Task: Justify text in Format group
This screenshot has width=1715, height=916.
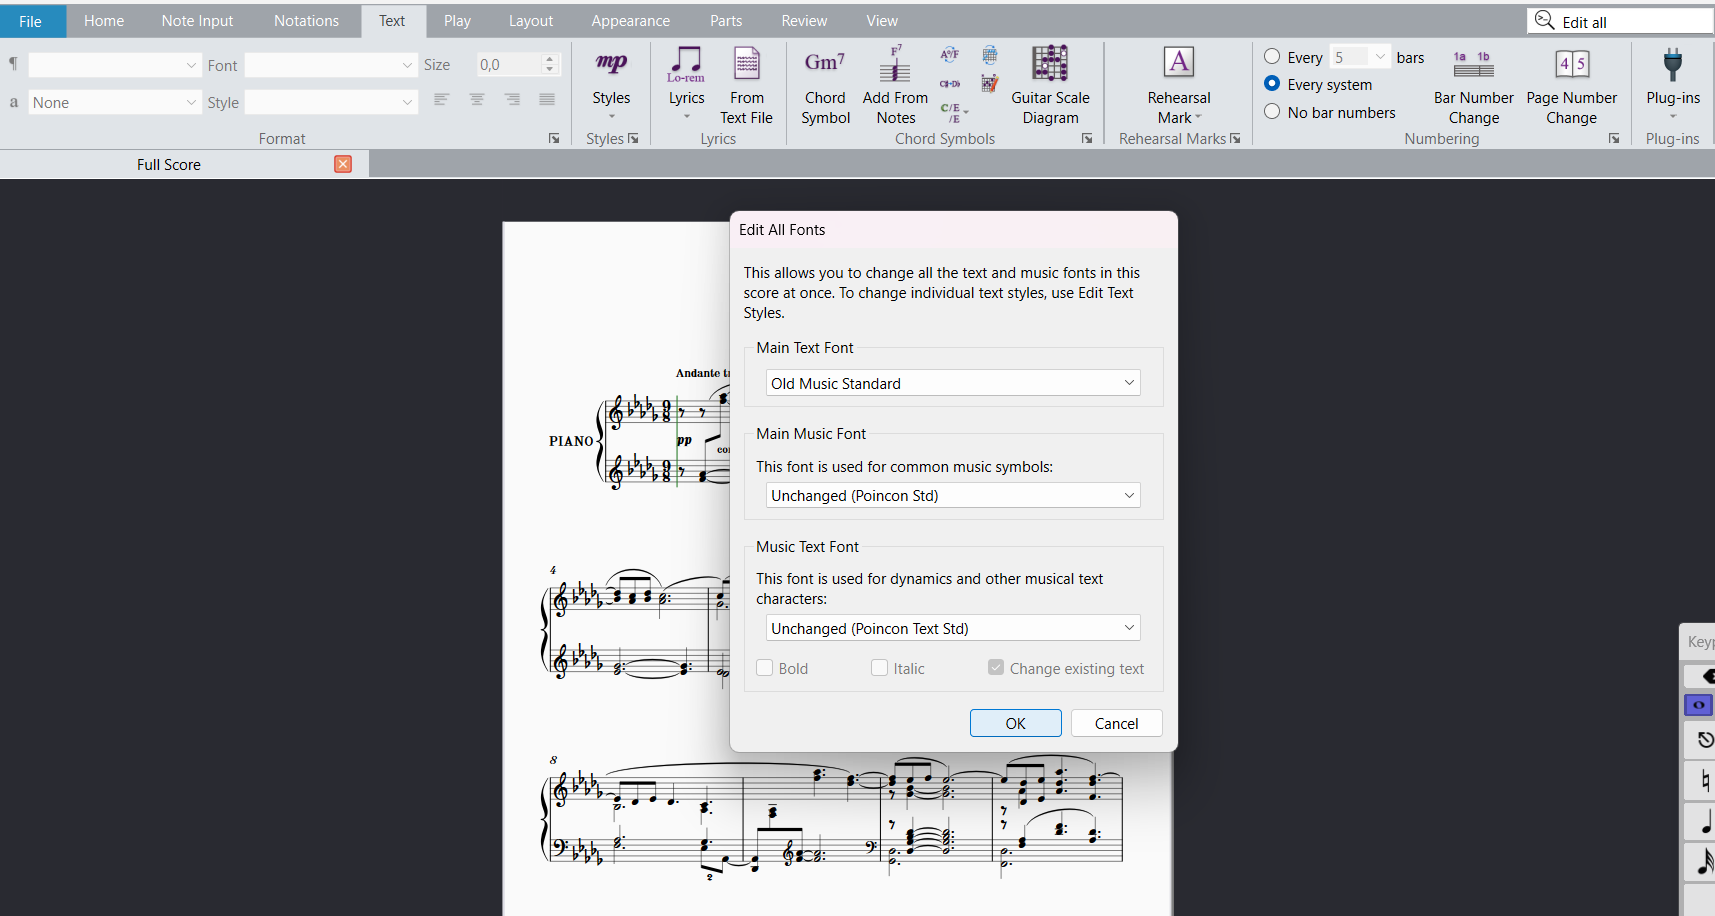Action: (547, 99)
